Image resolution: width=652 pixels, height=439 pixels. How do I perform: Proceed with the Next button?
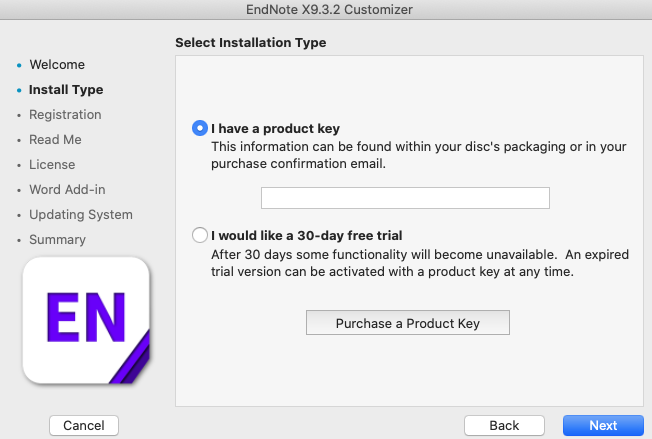coord(603,425)
